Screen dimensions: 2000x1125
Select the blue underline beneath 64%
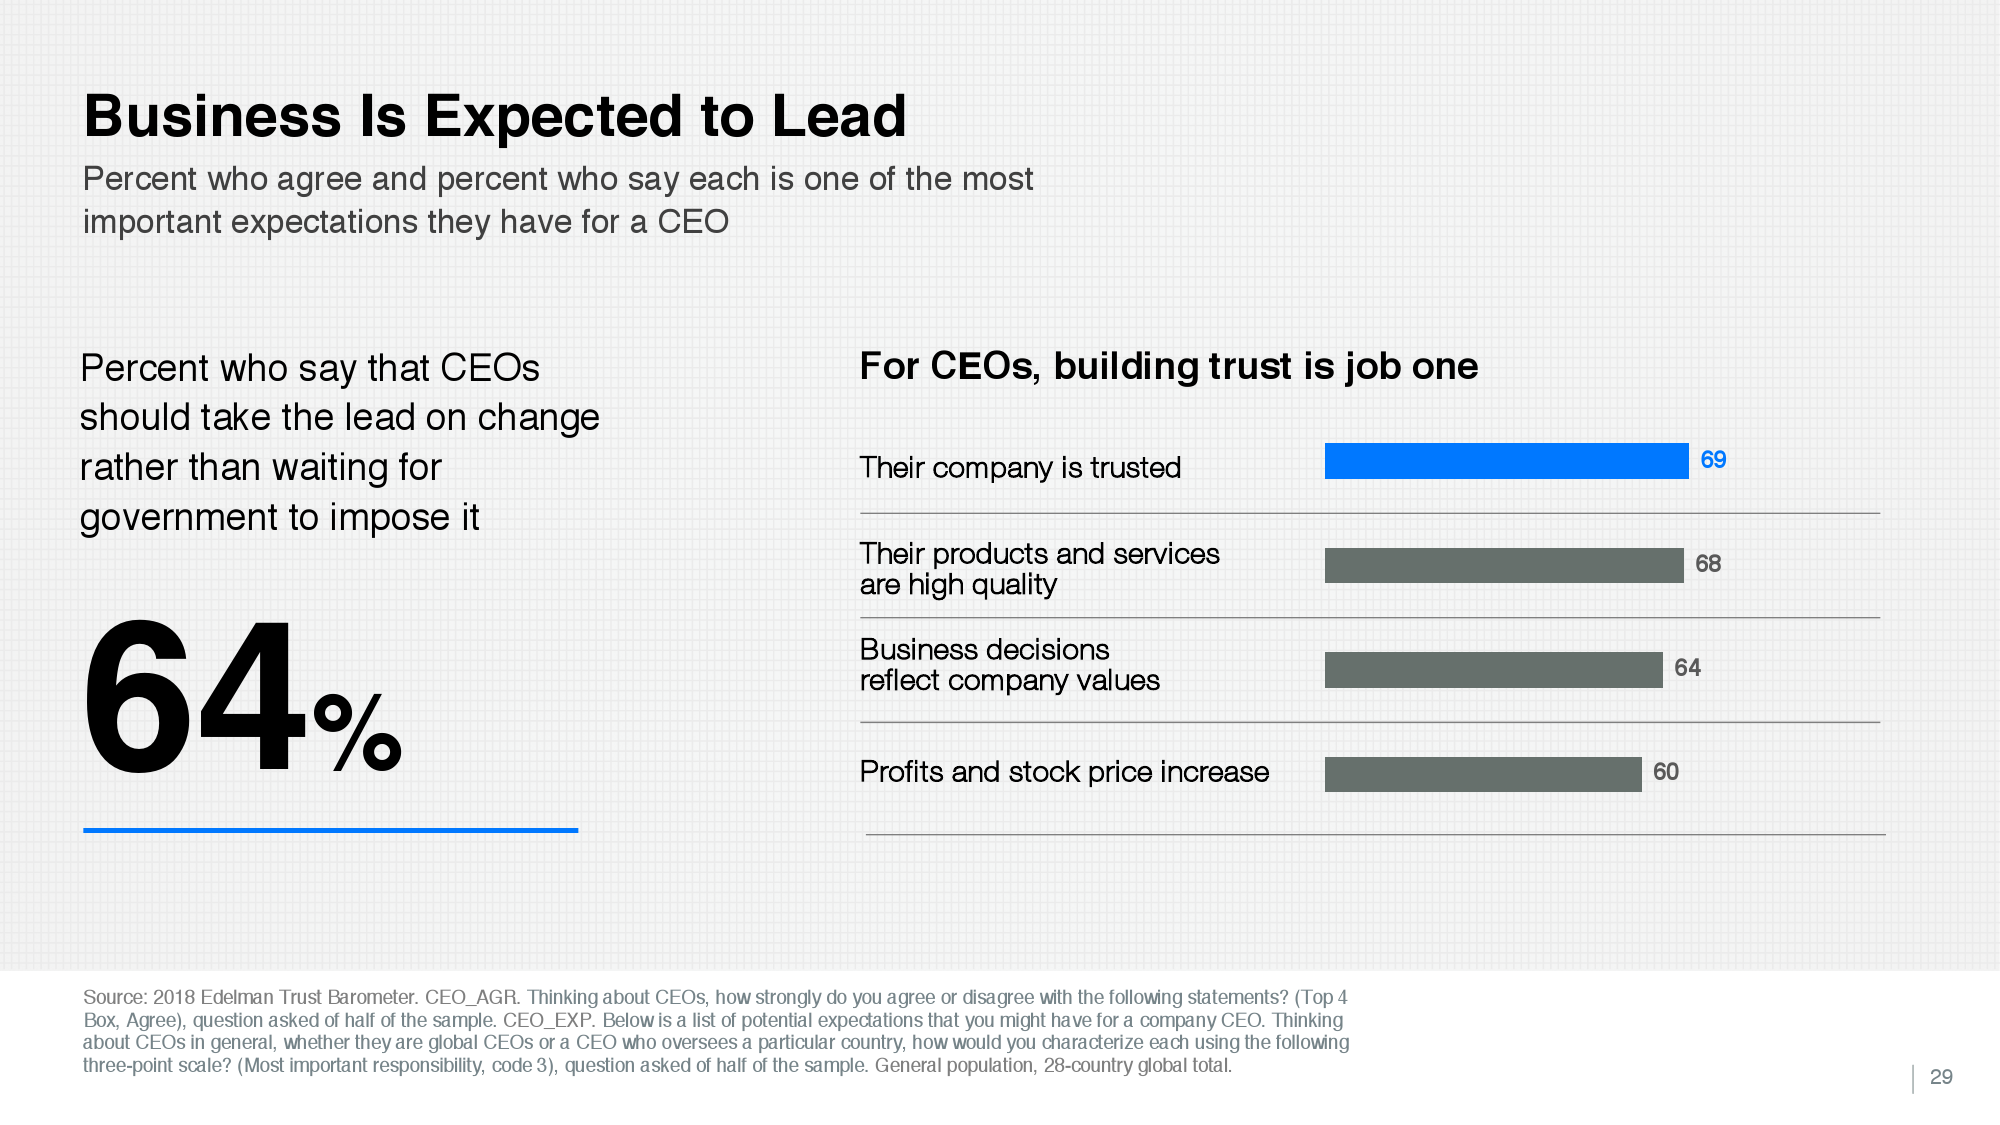click(331, 830)
